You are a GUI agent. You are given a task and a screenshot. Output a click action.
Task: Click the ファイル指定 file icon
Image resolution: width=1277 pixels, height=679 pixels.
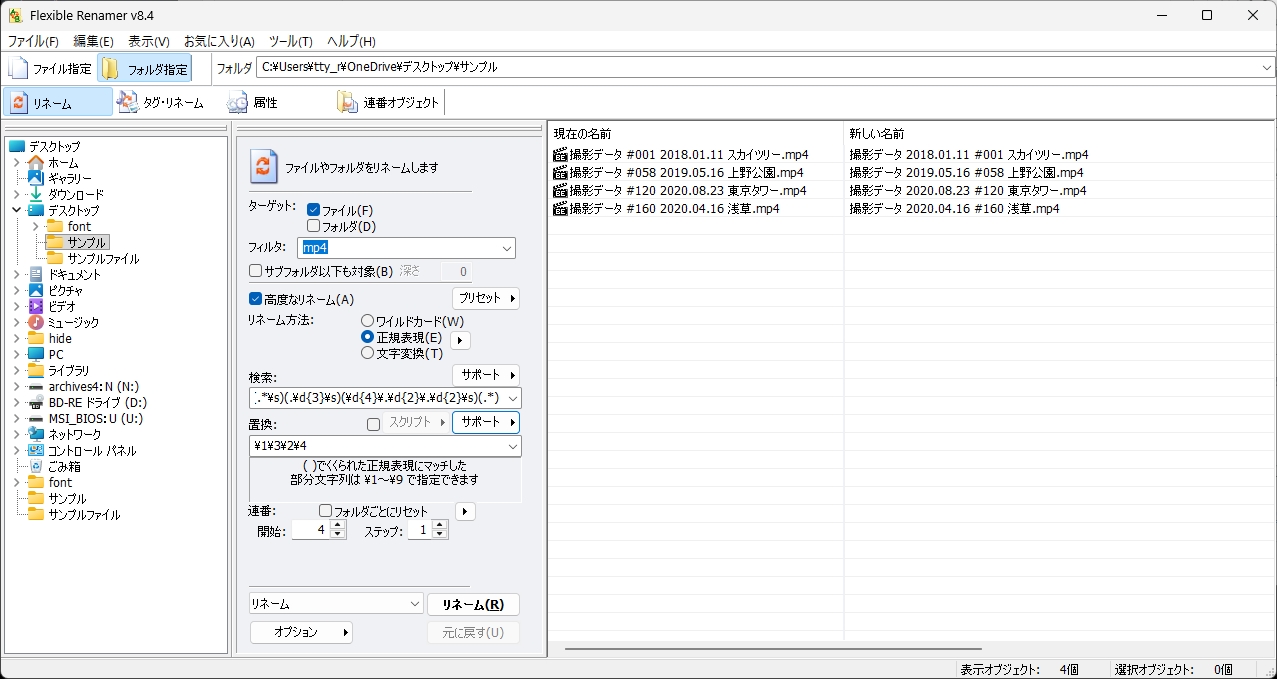(x=19, y=69)
